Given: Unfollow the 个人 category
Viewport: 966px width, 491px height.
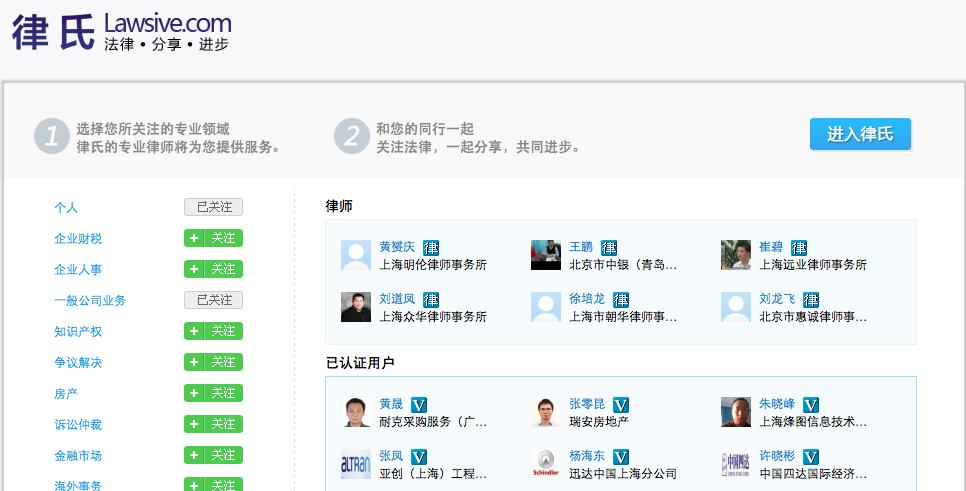Looking at the screenshot, I should click(x=213, y=207).
